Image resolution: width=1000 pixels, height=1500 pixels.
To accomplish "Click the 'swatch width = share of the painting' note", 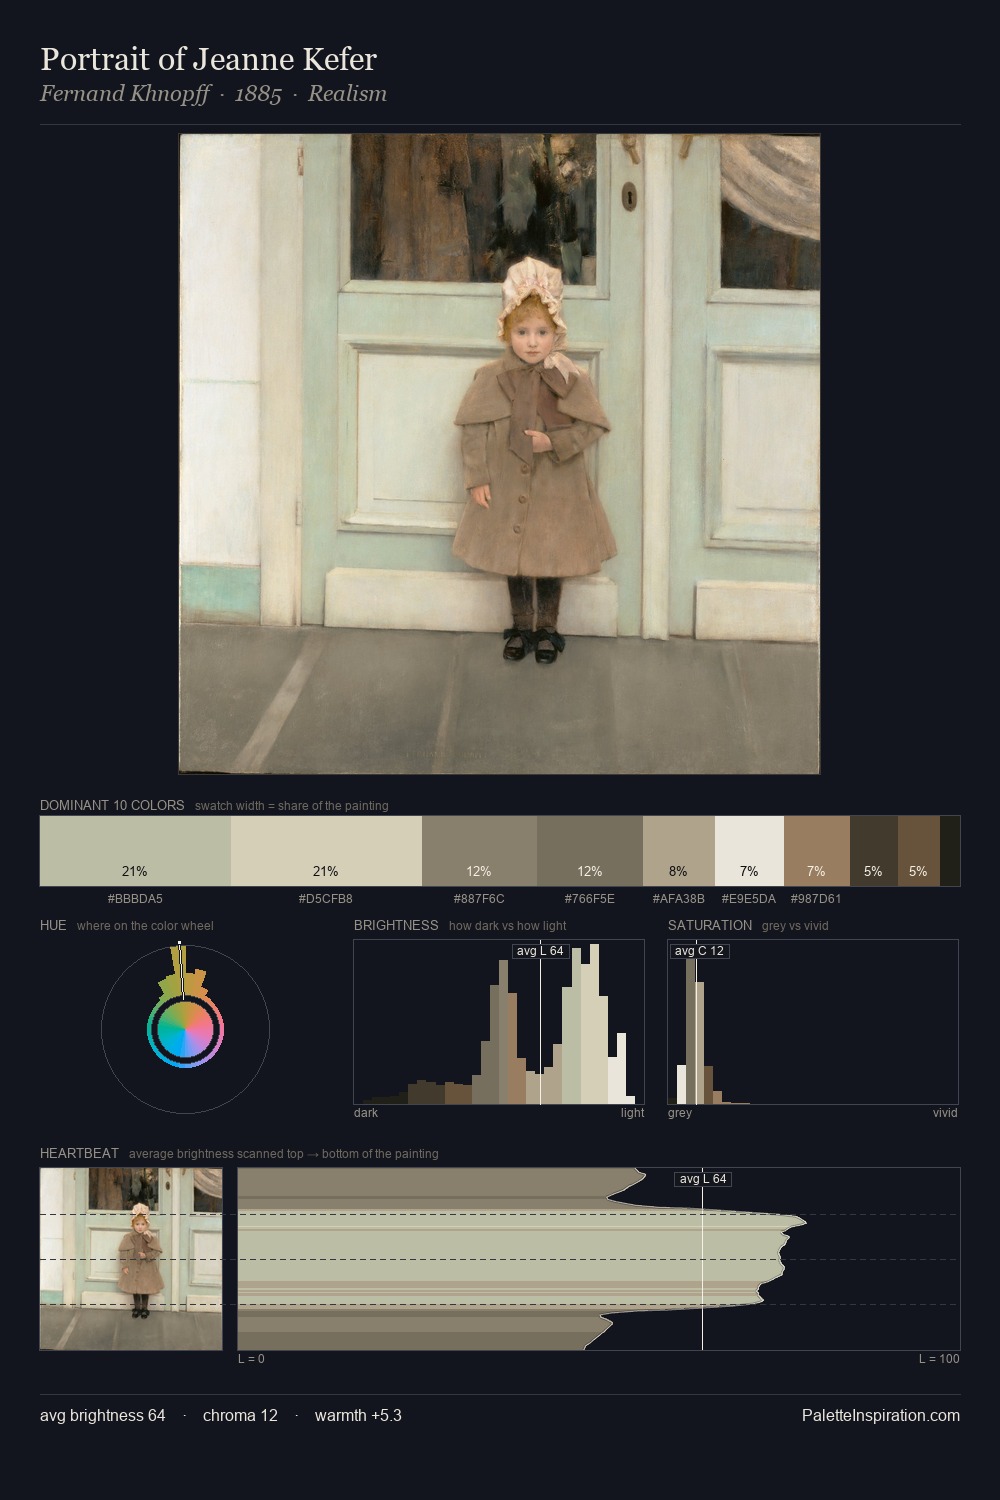I will [292, 806].
